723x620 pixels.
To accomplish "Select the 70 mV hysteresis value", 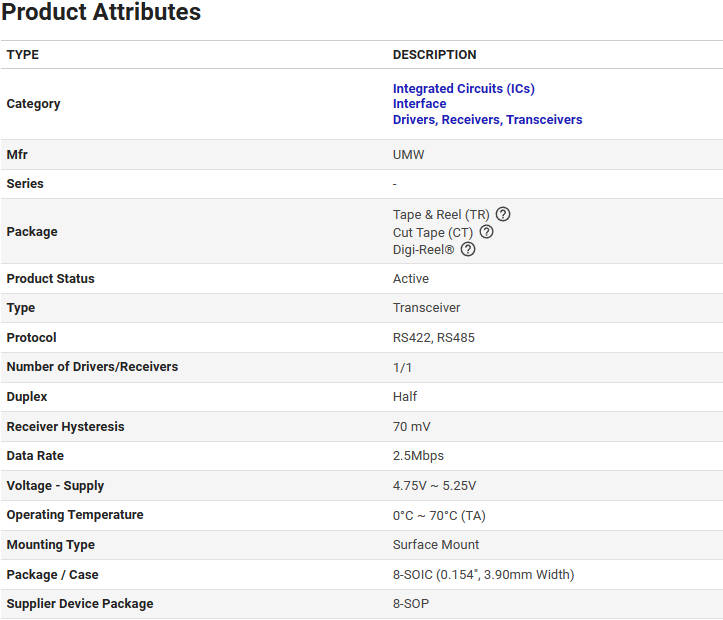I will [x=411, y=427].
